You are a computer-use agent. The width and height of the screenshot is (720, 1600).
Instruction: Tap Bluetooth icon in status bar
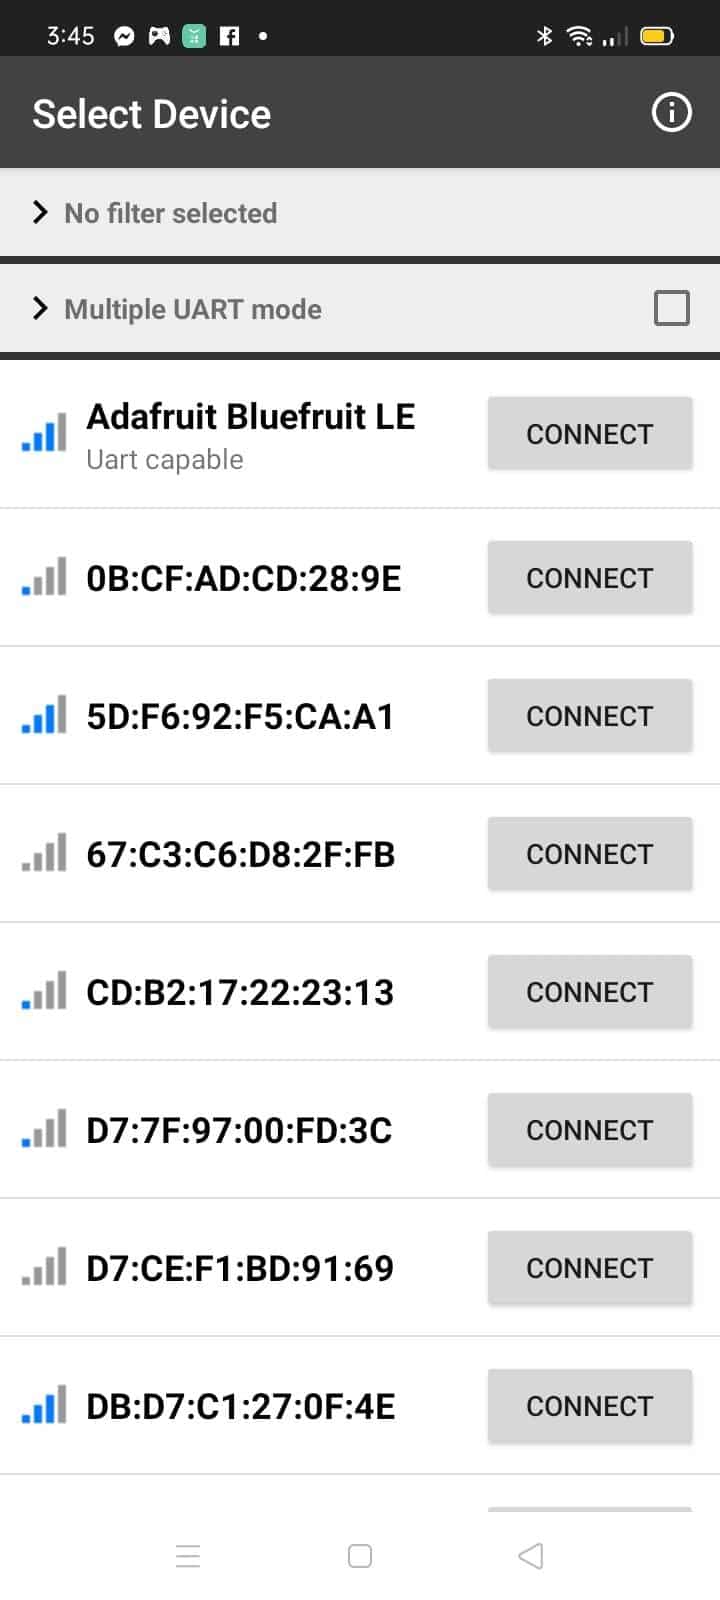(x=544, y=36)
